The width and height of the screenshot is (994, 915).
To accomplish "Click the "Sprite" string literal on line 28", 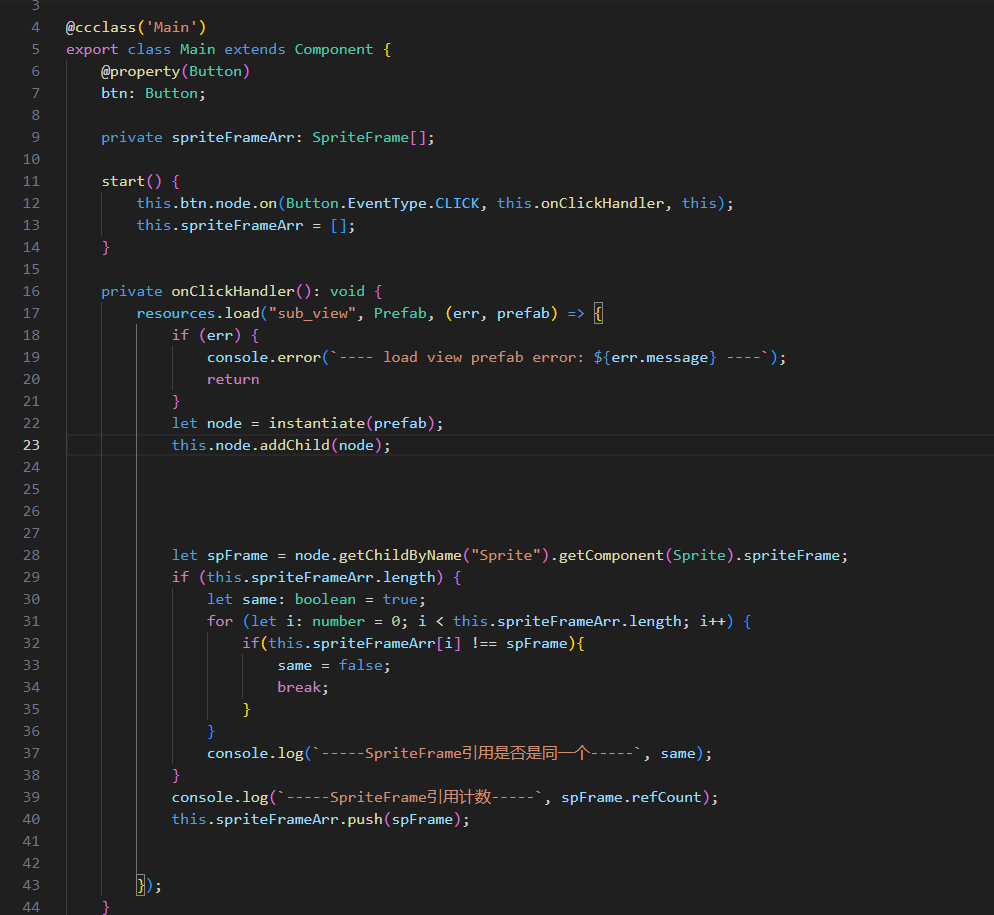I will click(505, 555).
